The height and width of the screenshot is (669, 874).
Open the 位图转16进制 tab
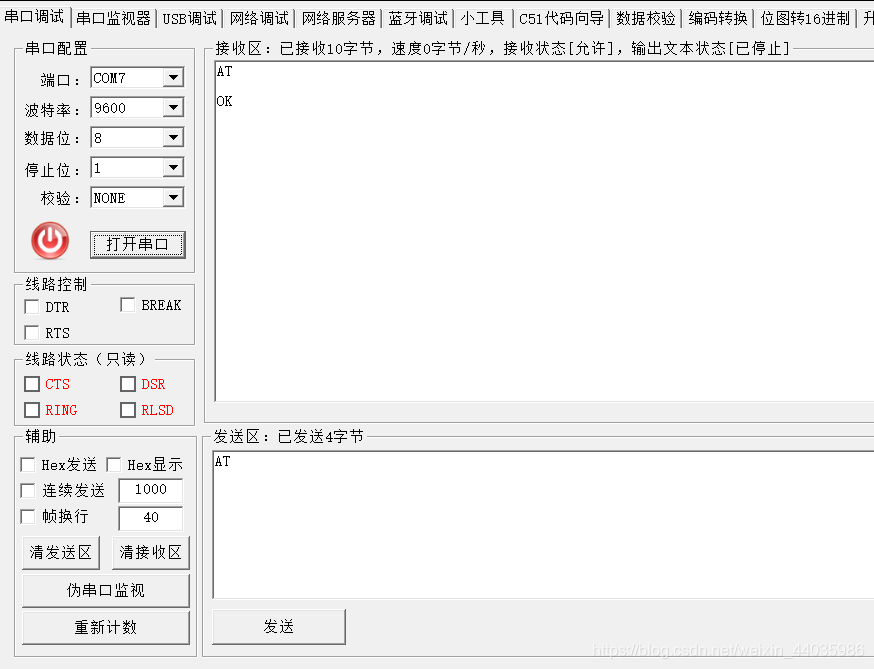pos(805,18)
